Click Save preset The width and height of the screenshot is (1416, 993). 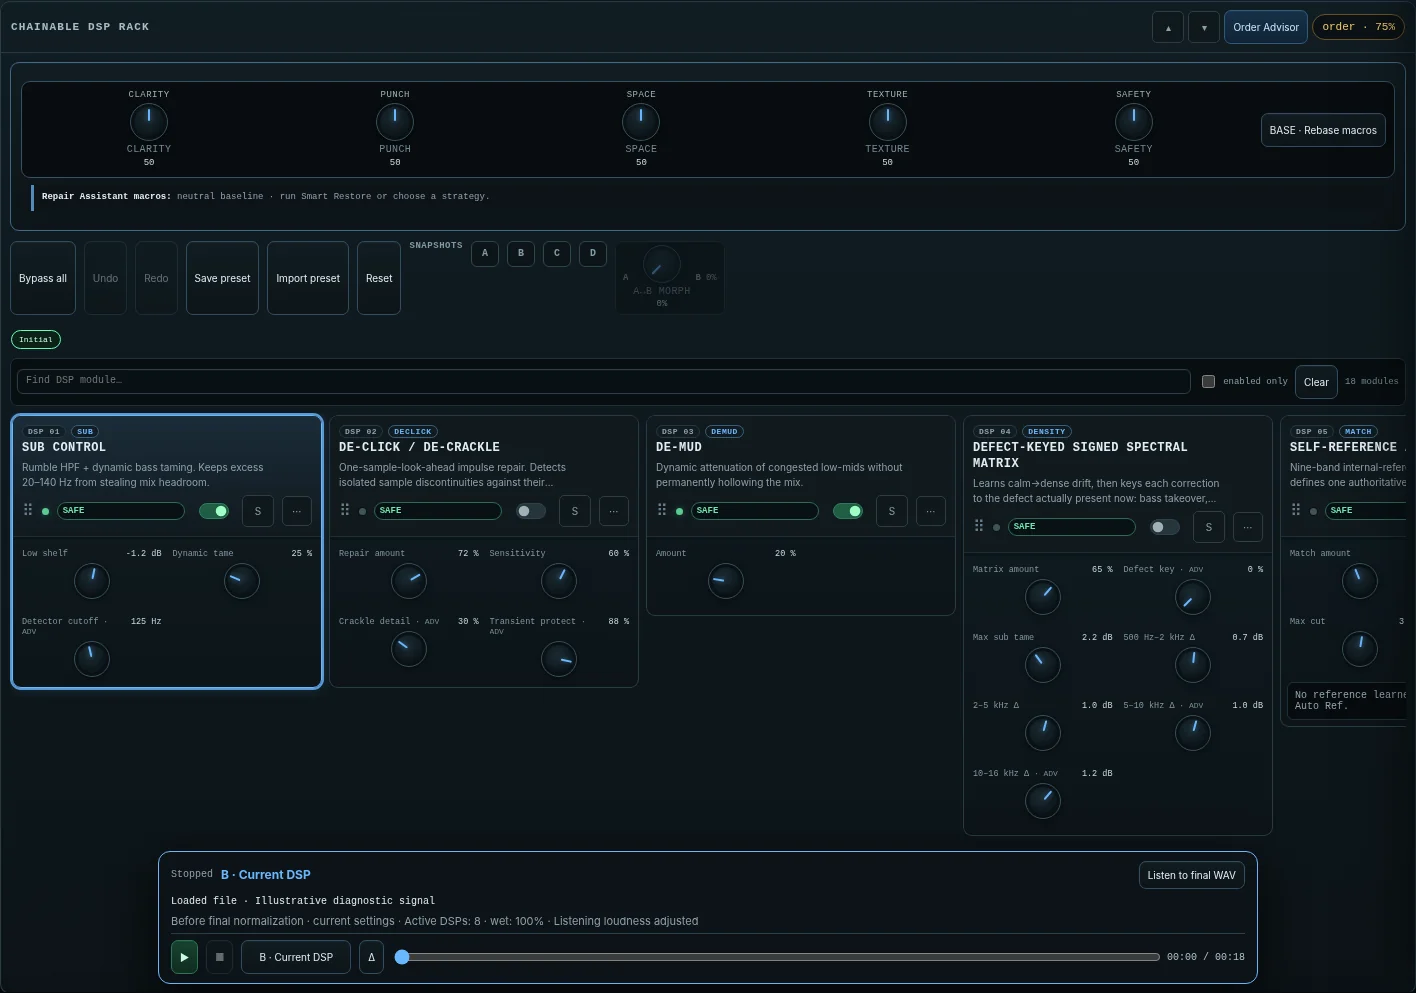pyautogui.click(x=222, y=278)
